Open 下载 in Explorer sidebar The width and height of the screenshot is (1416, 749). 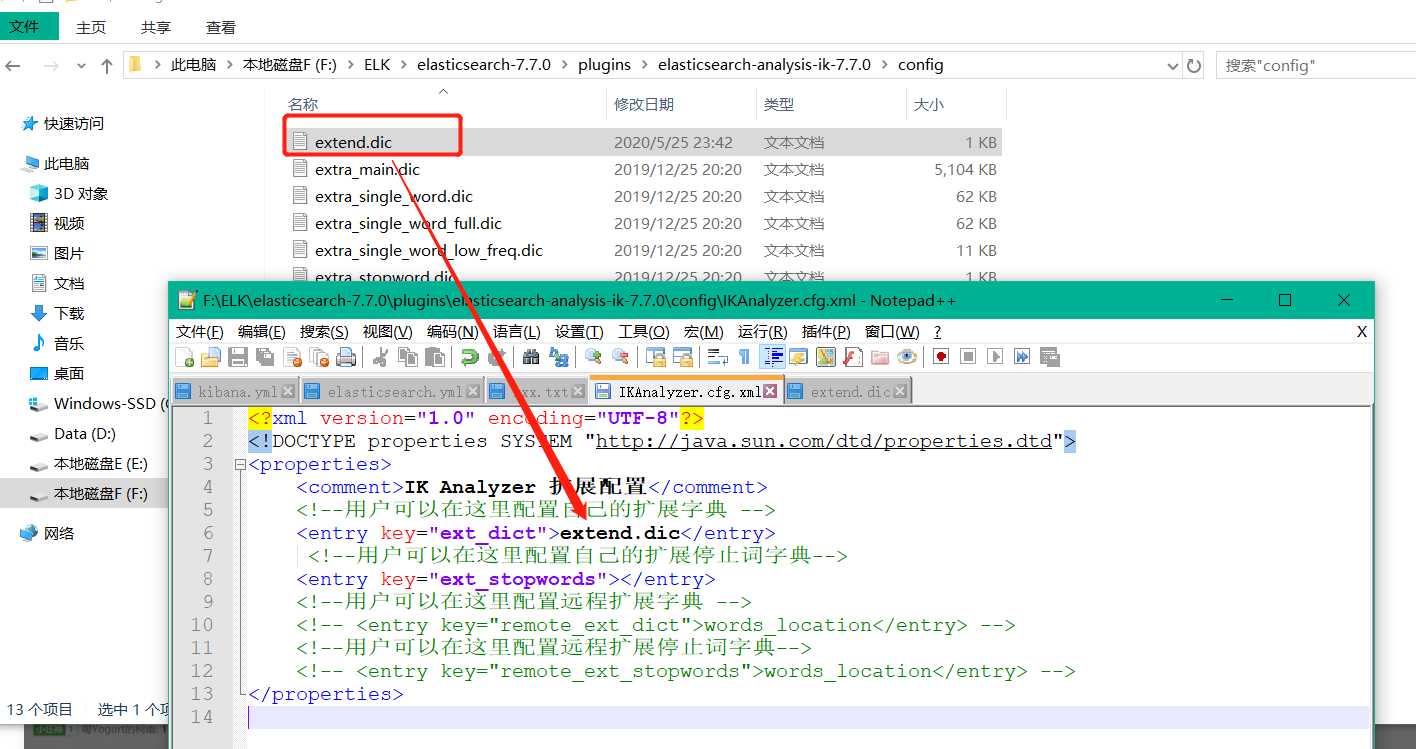click(x=69, y=313)
